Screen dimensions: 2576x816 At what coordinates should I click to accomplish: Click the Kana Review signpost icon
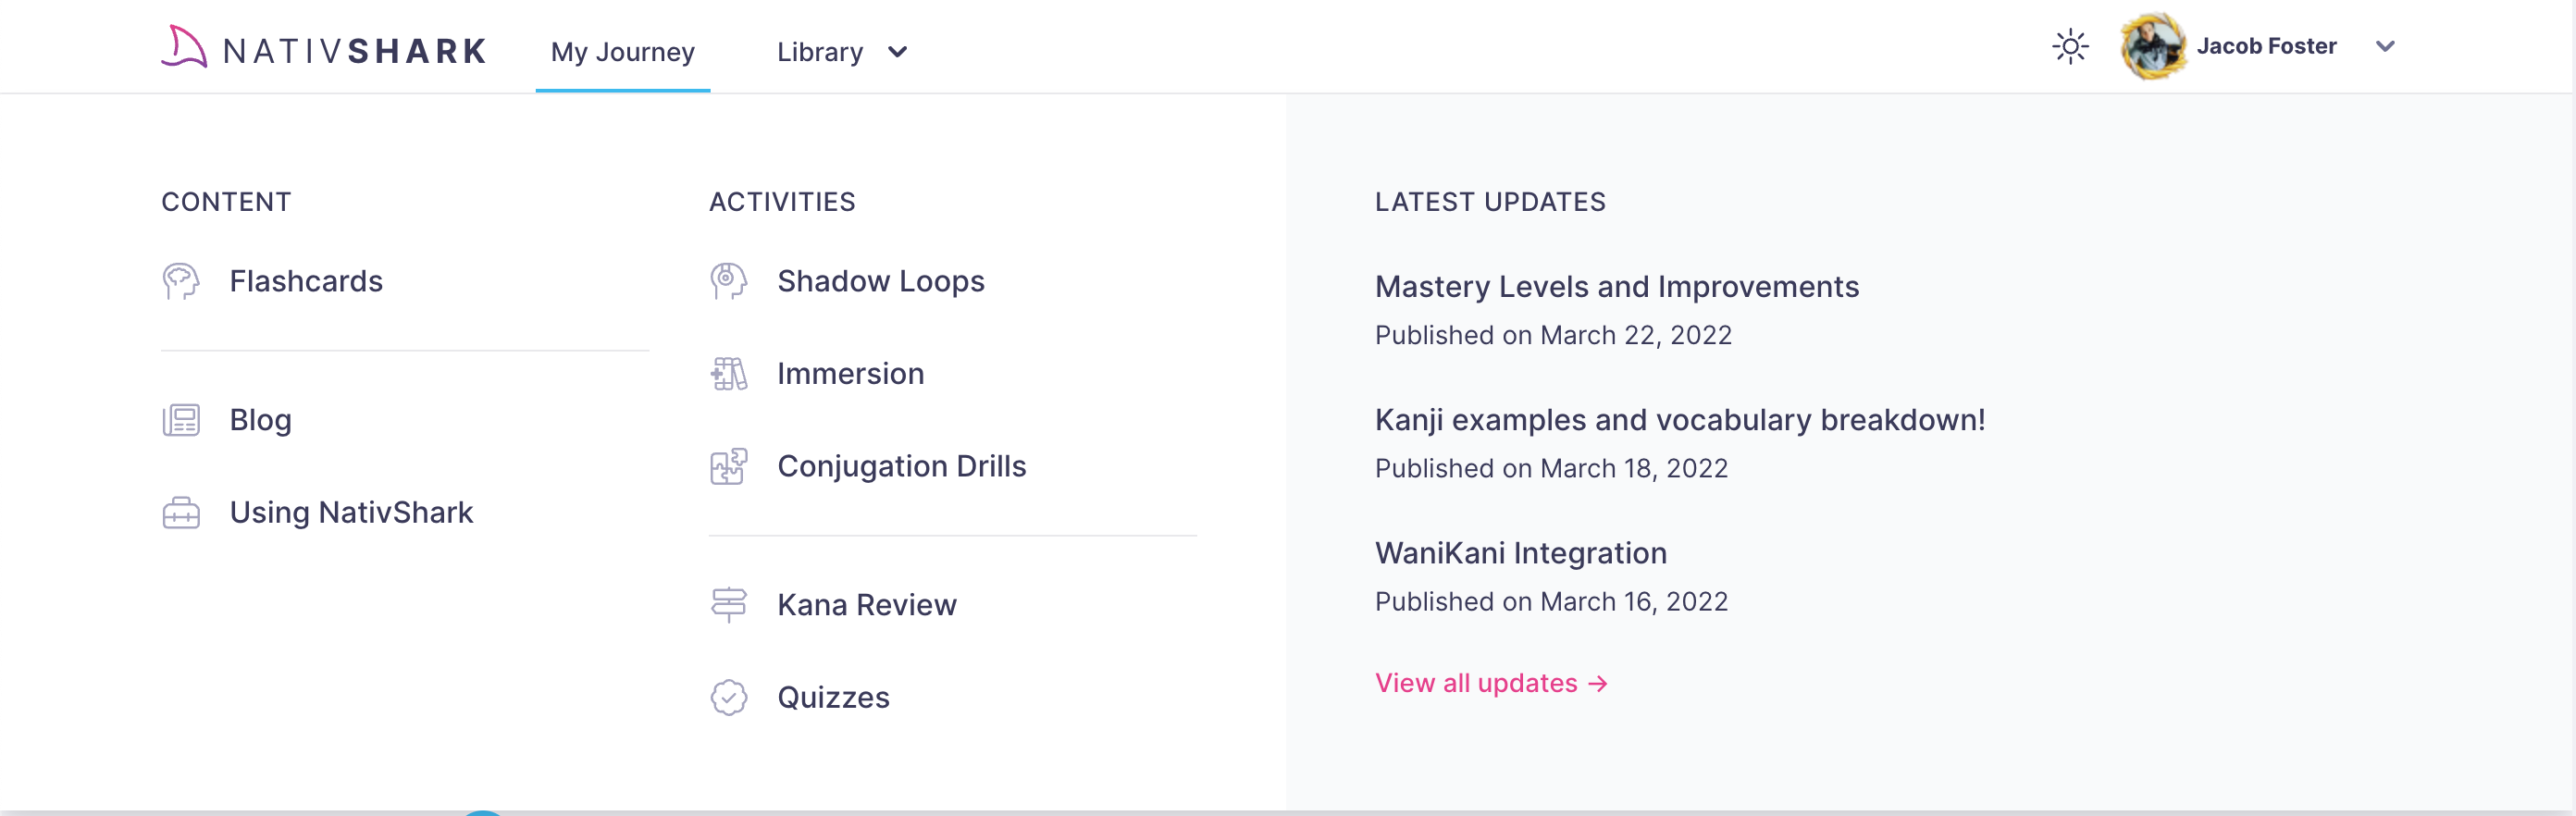click(x=728, y=604)
